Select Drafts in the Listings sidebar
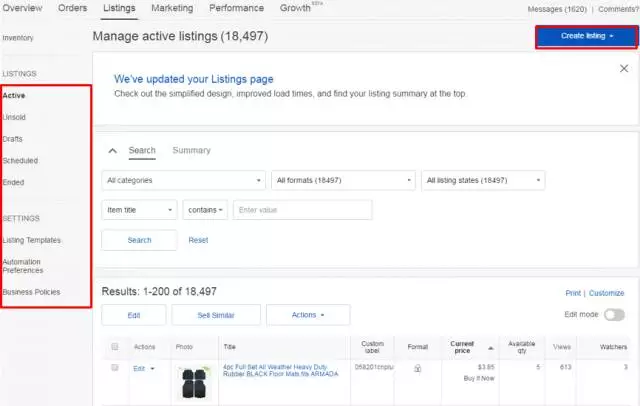This screenshot has width=640, height=406. point(12,139)
